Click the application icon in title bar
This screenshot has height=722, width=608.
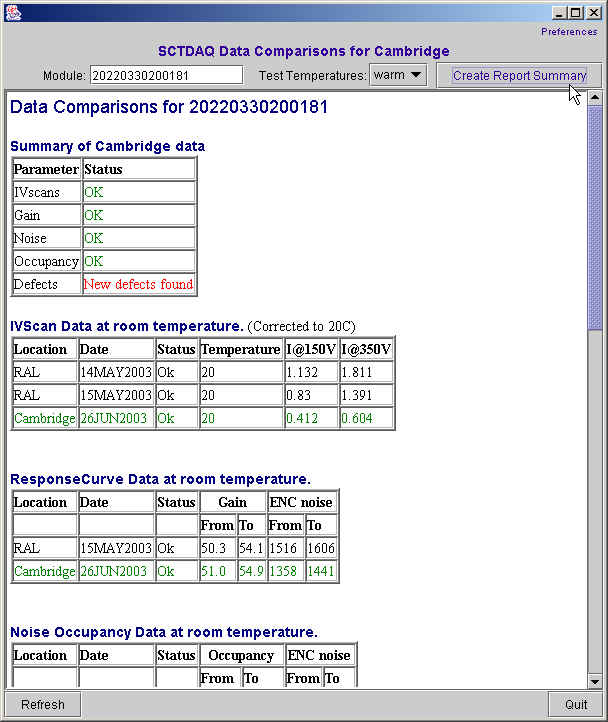coord(12,12)
